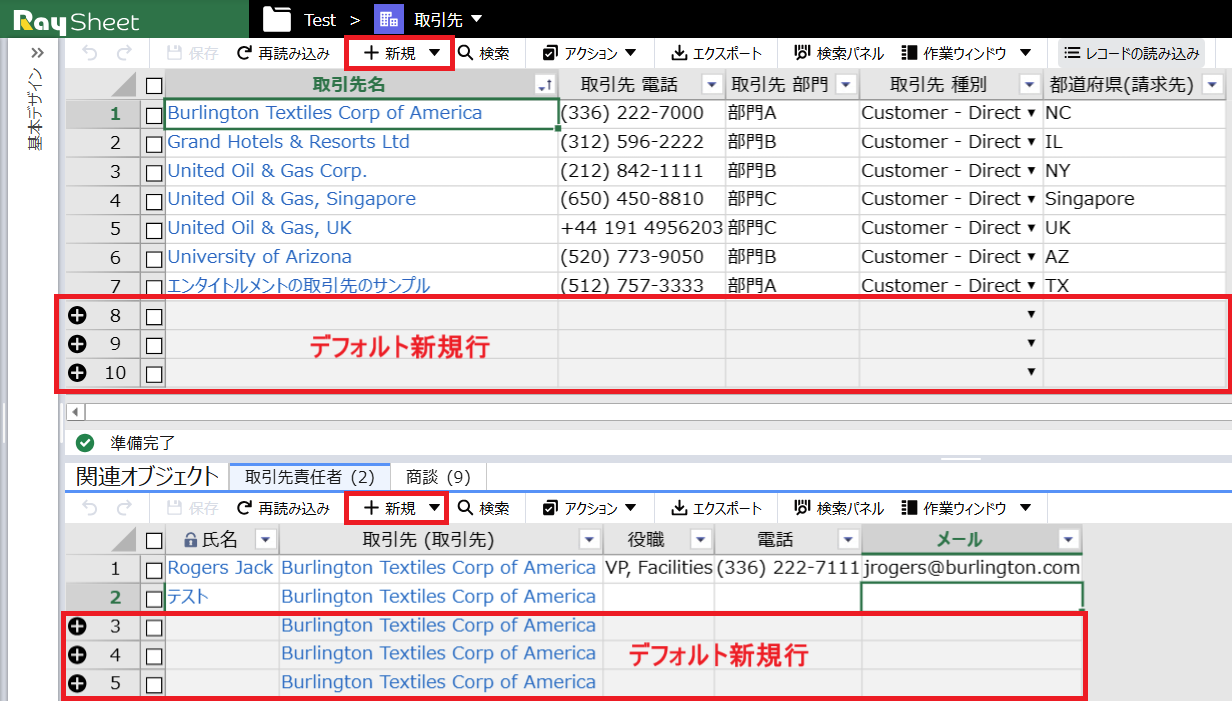Screen dimensions: 1232x701
Task: Open 検索パネル in the upper toolbar
Action: click(838, 53)
